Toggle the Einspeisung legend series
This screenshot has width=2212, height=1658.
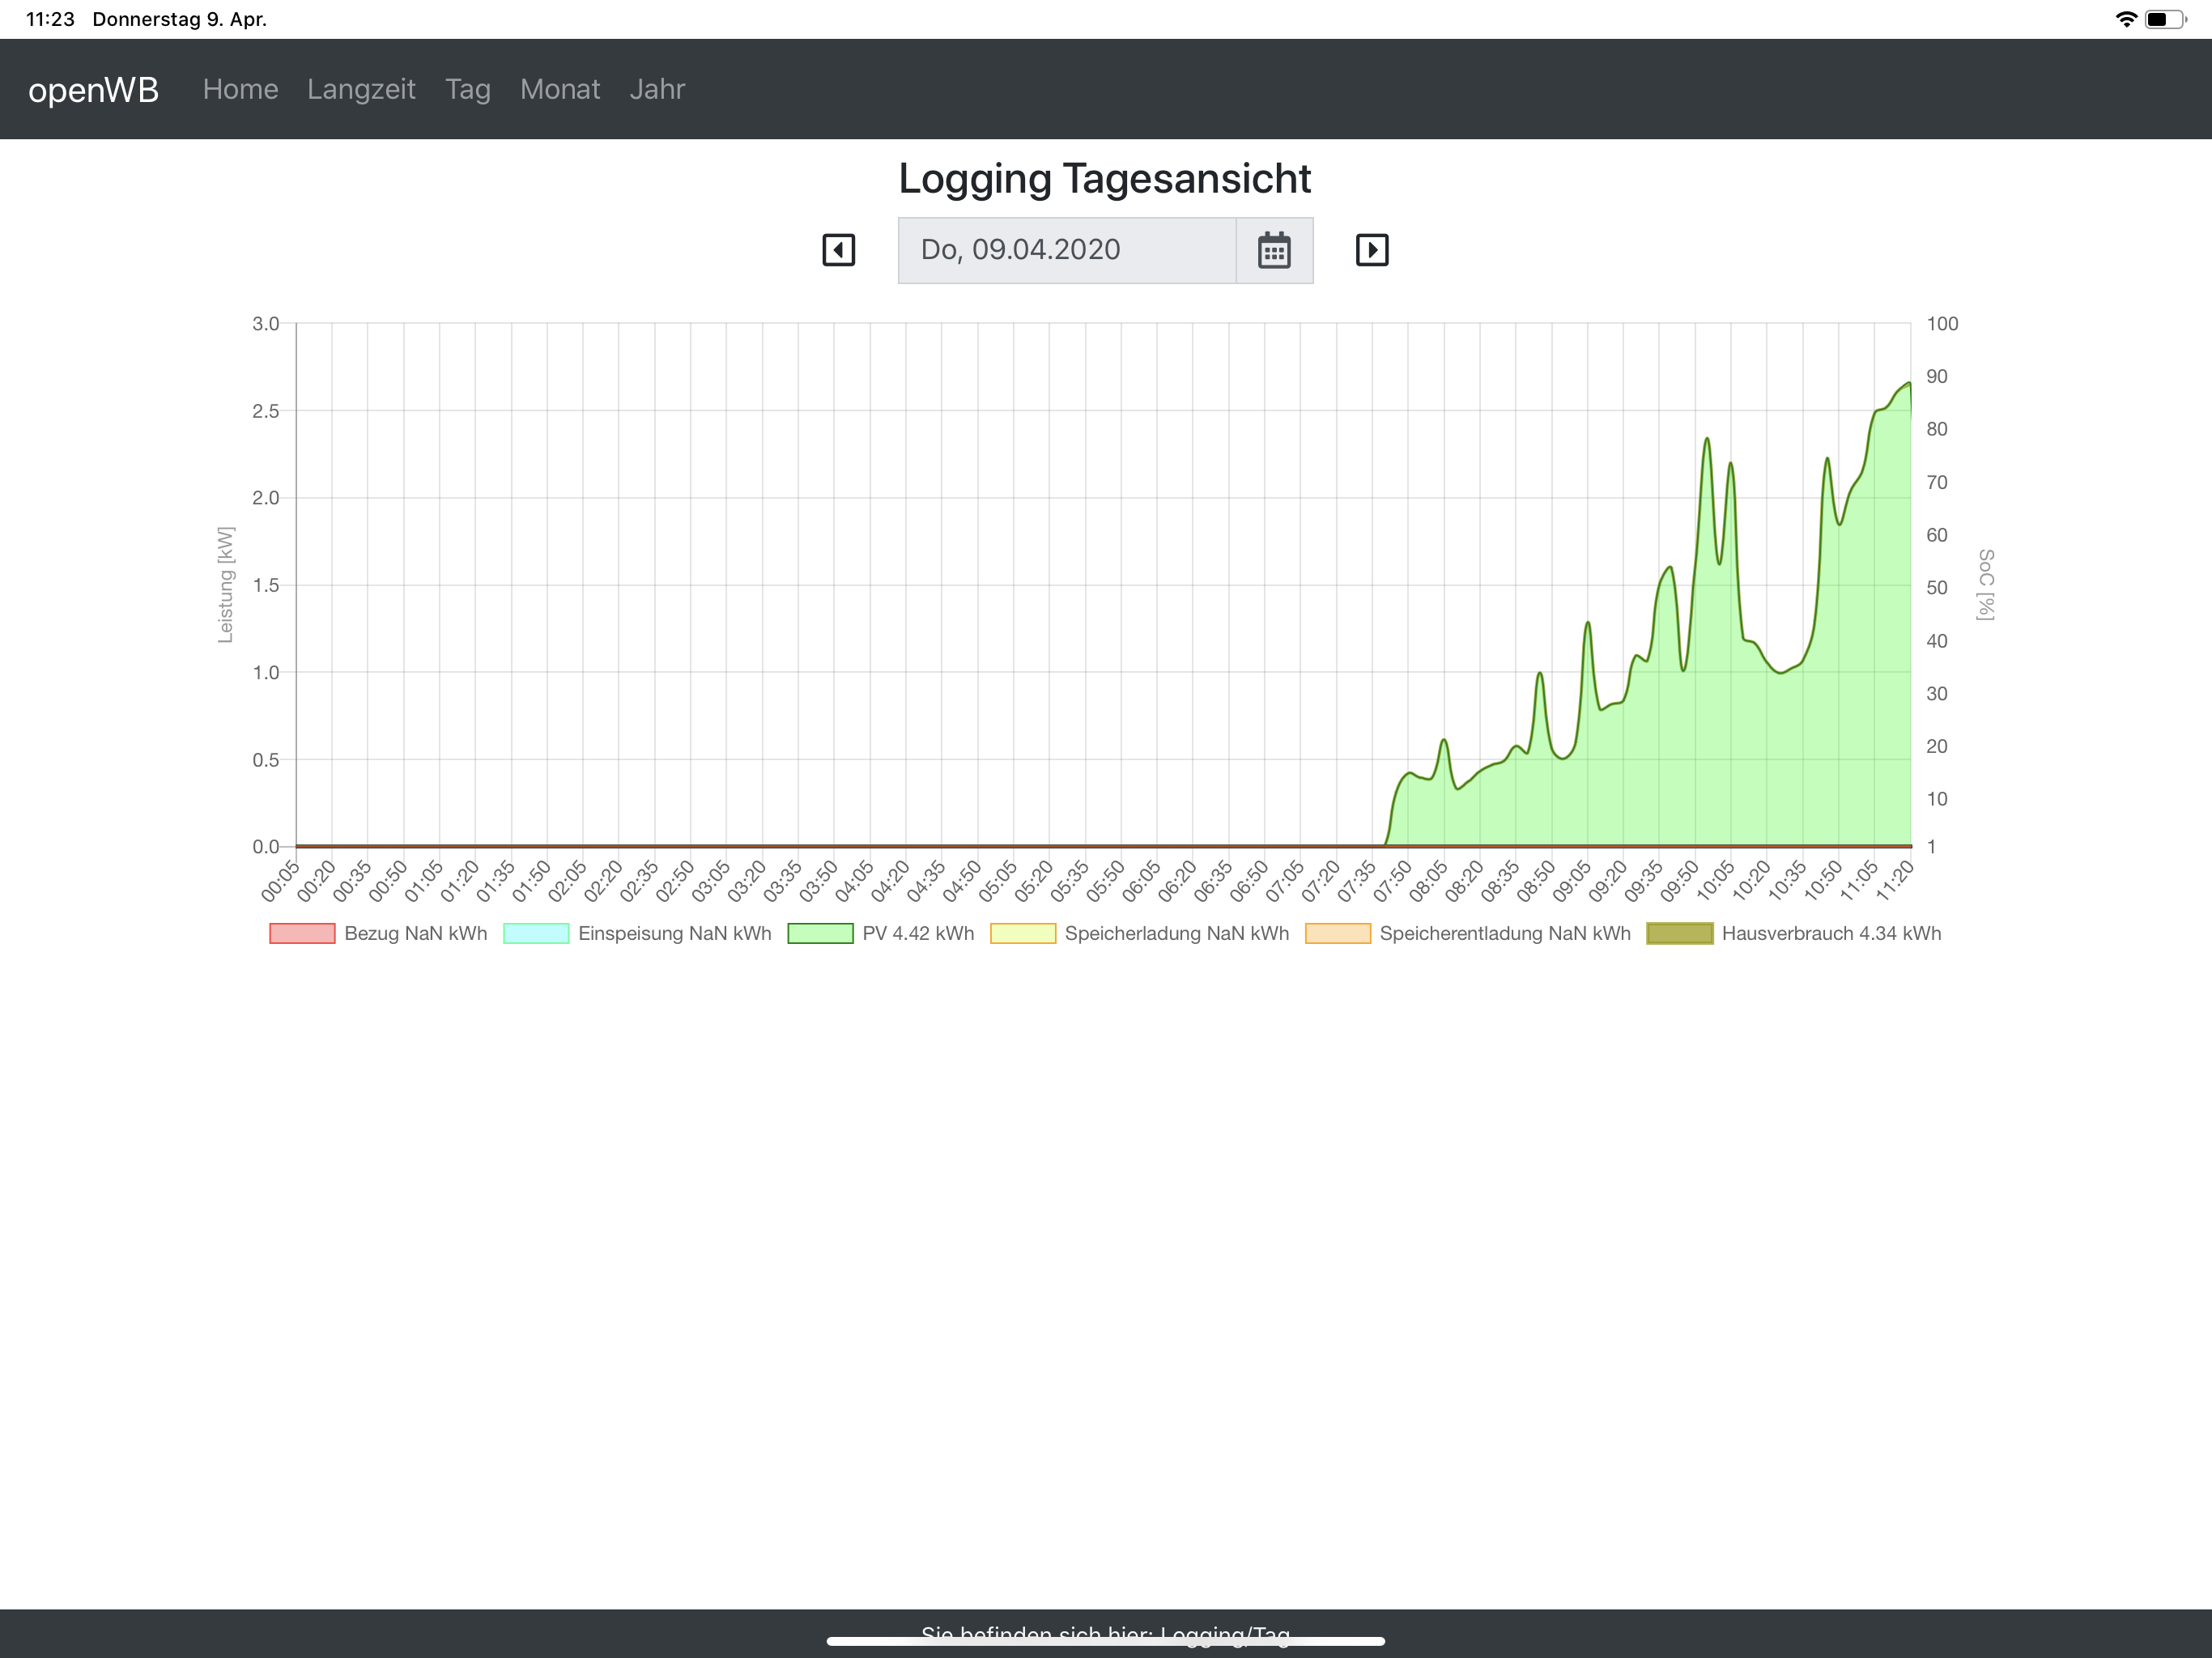pyautogui.click(x=637, y=933)
